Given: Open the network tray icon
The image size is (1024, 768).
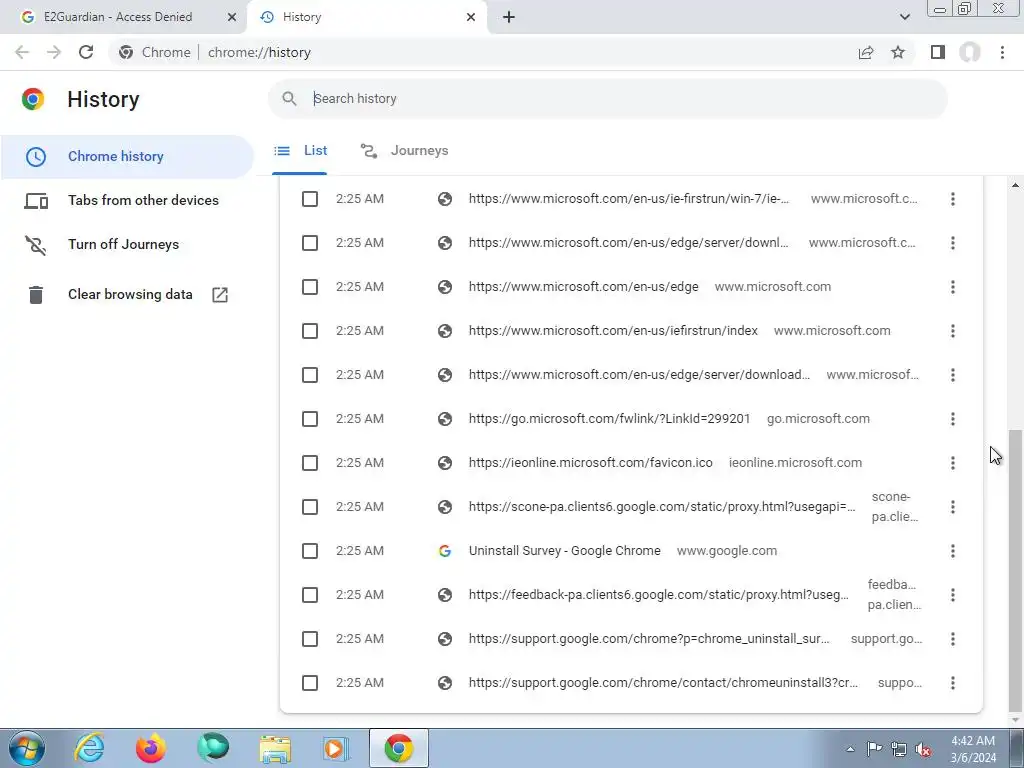Looking at the screenshot, I should (899, 750).
